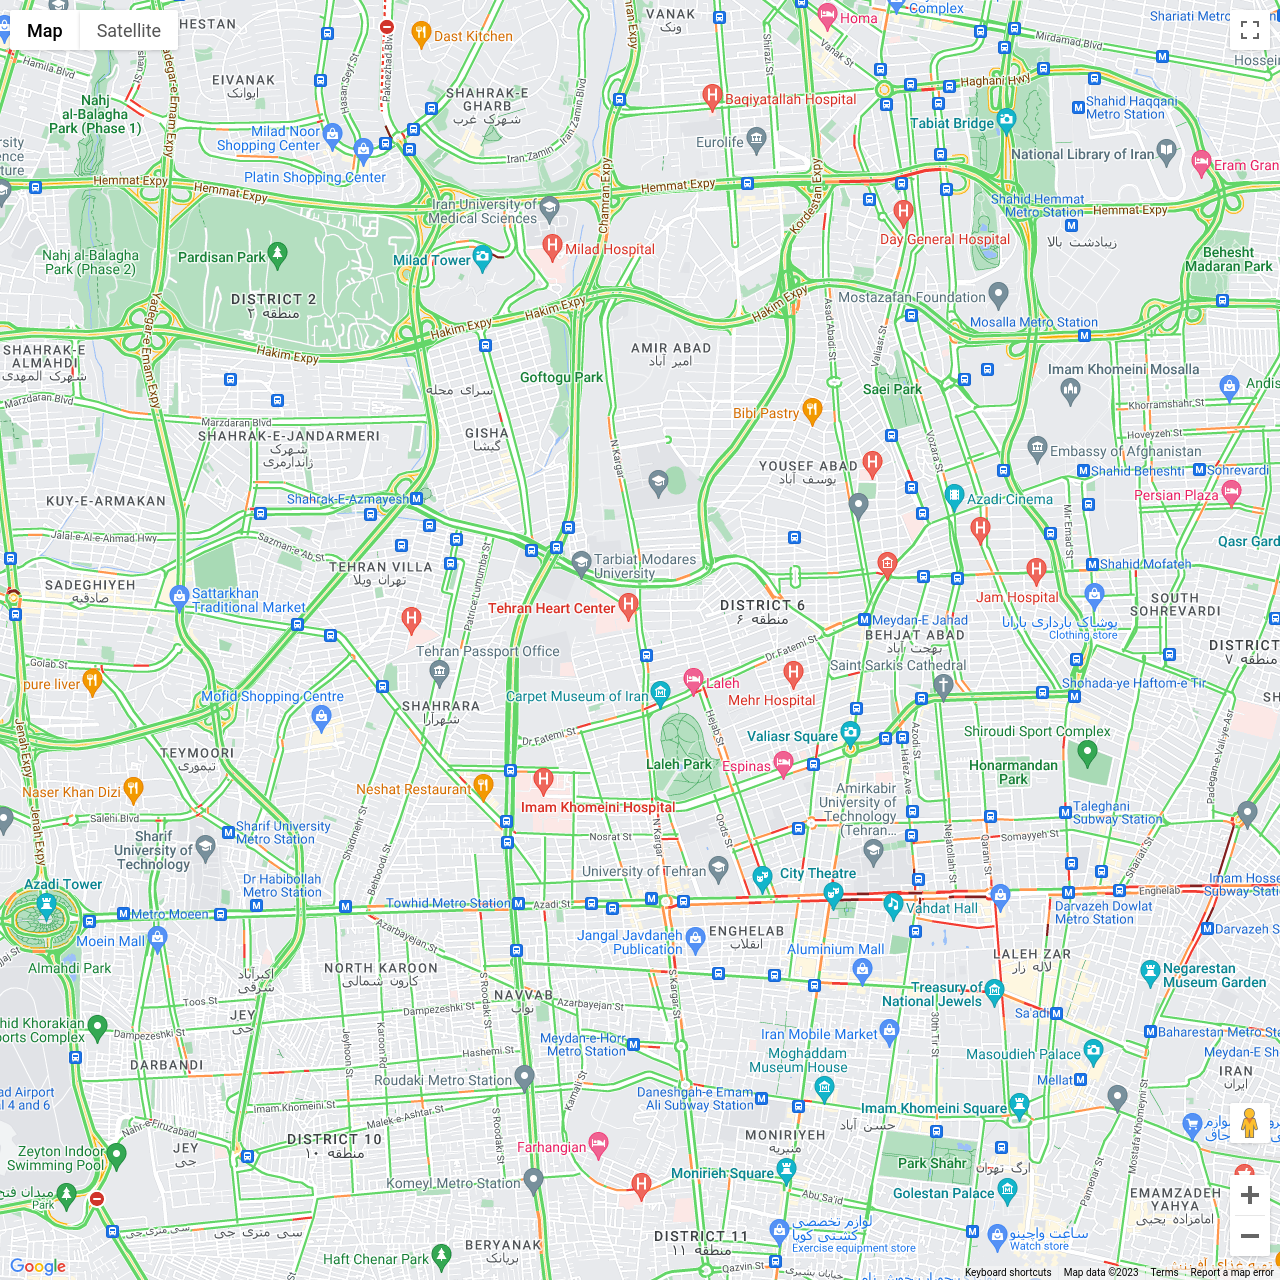The width and height of the screenshot is (1280, 1280).
Task: Click Negarestan Museum Garden marker
Action: tap(1150, 971)
